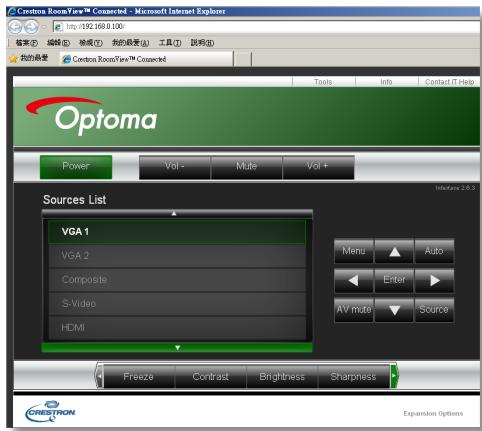Open the File (檔案) menu
482x431 pixels.
click(27, 43)
